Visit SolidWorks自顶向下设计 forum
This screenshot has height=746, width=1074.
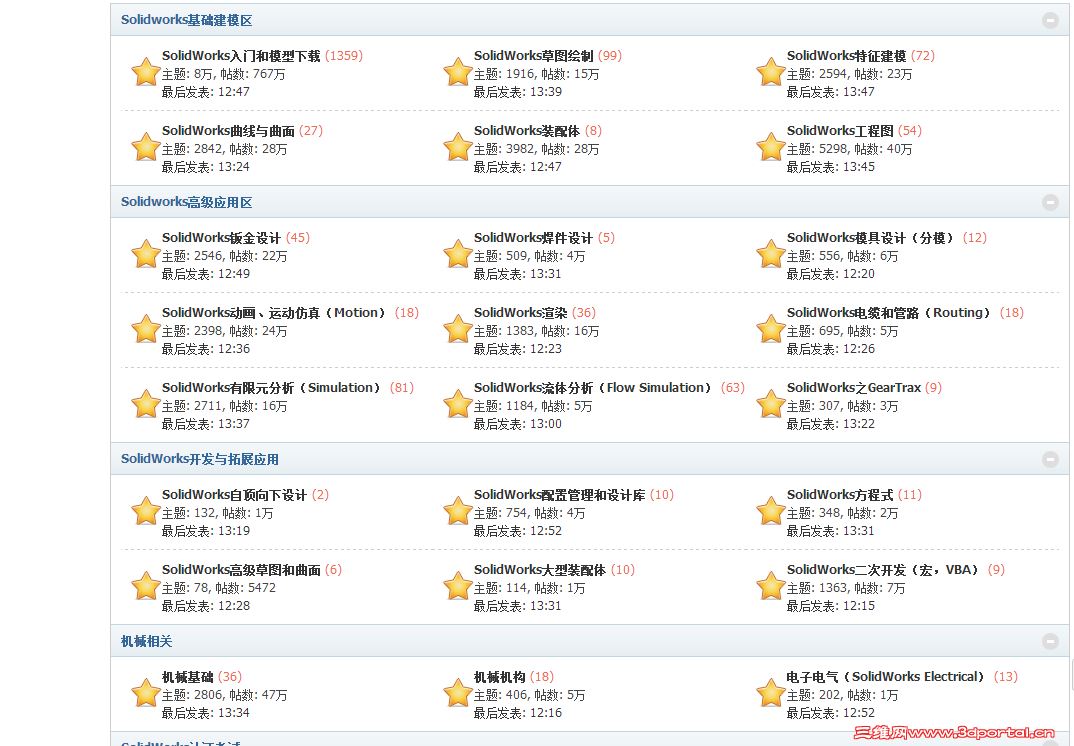click(x=234, y=494)
